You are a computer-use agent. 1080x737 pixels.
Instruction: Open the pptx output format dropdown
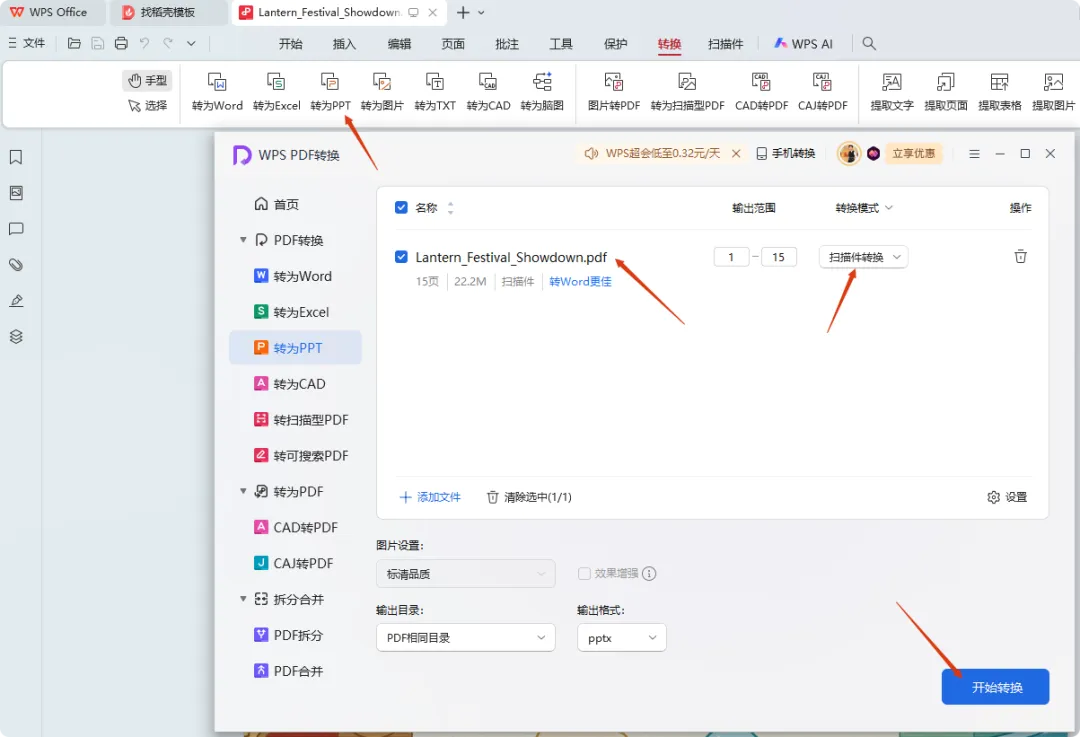coord(621,638)
